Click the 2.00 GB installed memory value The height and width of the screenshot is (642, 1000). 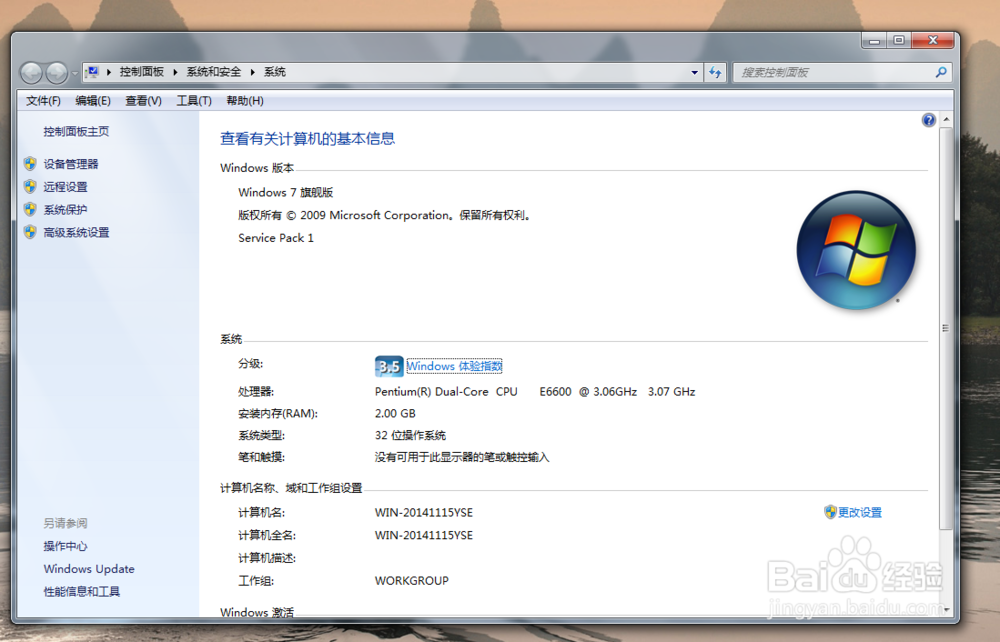click(395, 413)
